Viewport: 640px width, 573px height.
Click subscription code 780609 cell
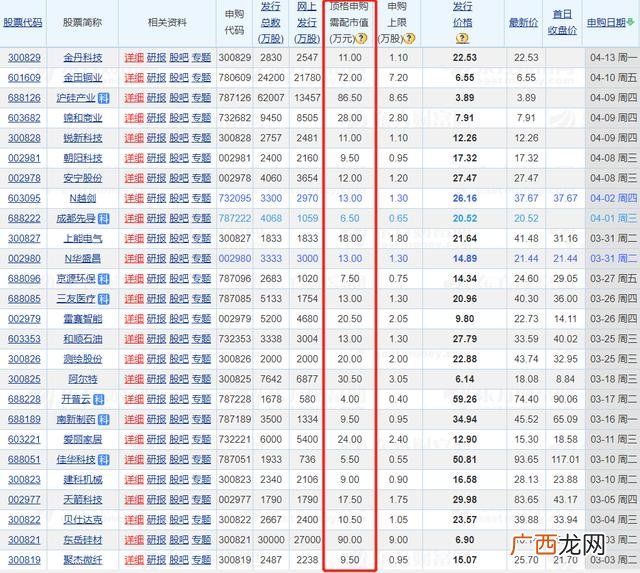point(235,78)
